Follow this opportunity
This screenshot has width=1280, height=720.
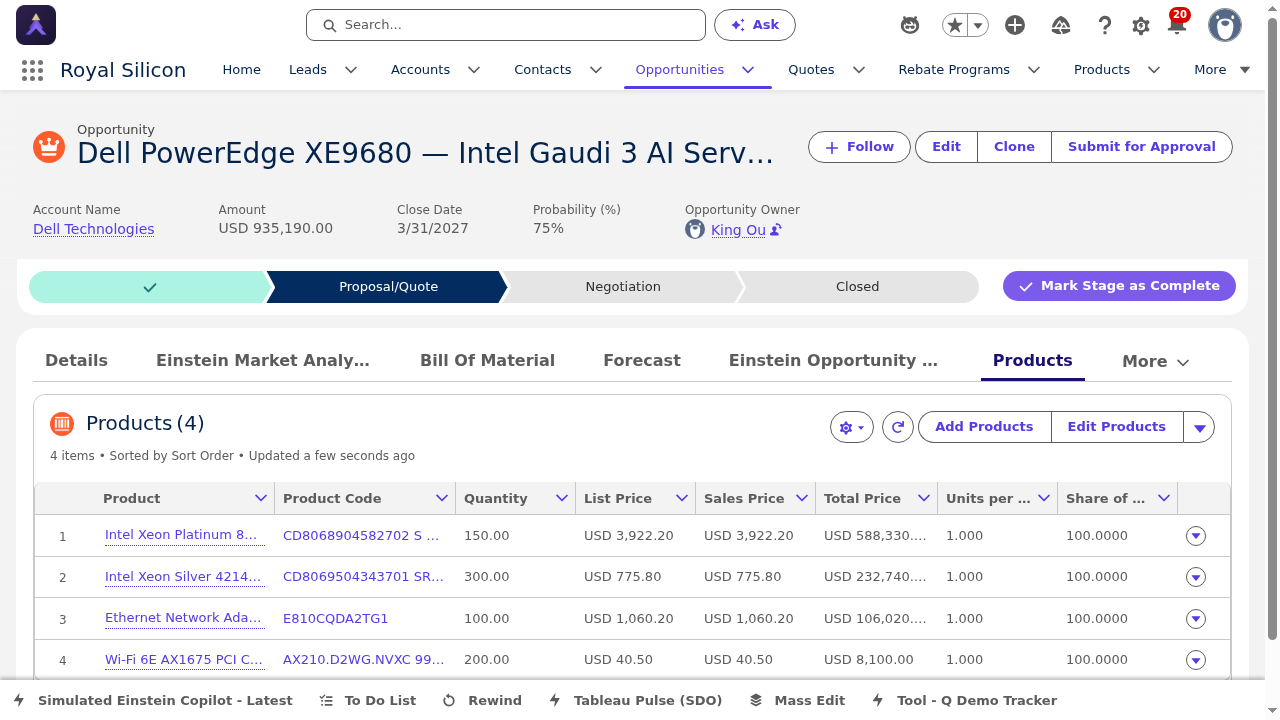[x=859, y=147]
